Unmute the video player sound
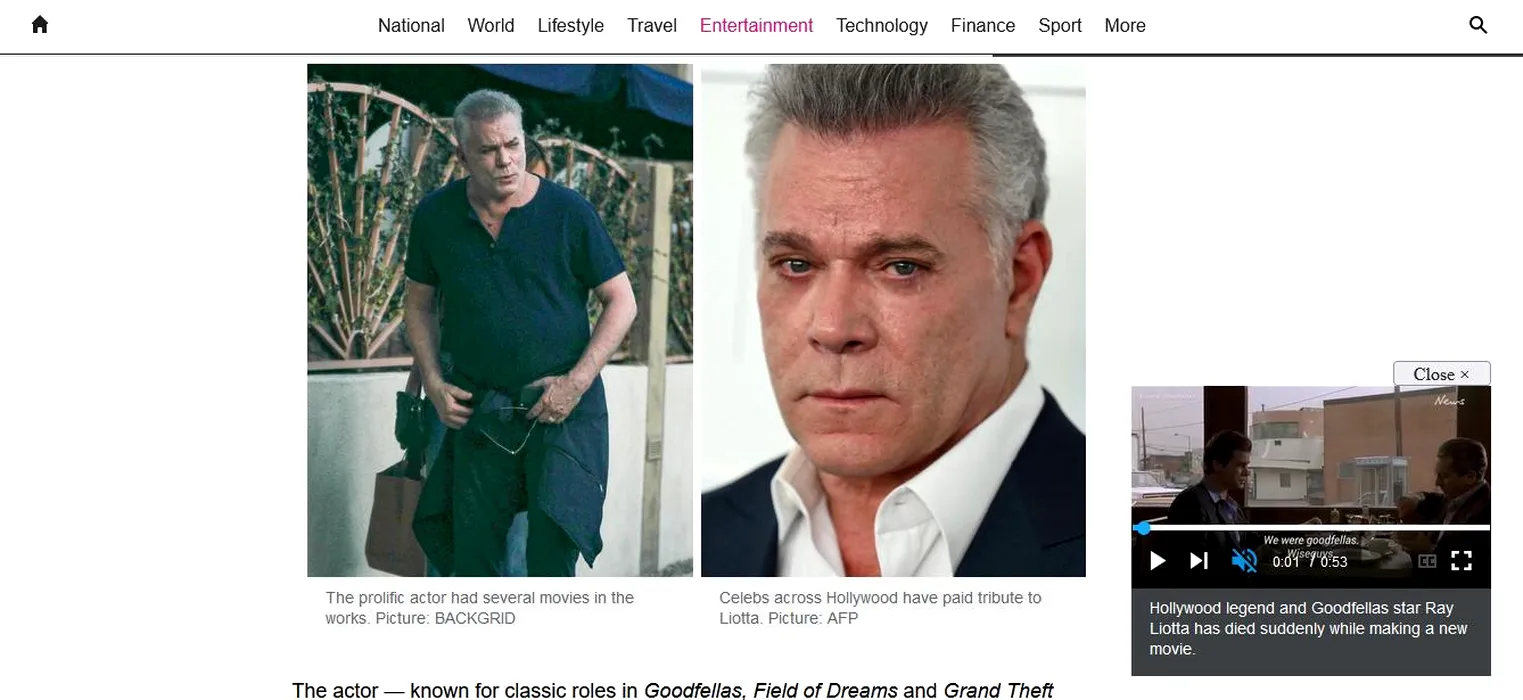Screen dimensions: 1523x700 (x=1244, y=561)
